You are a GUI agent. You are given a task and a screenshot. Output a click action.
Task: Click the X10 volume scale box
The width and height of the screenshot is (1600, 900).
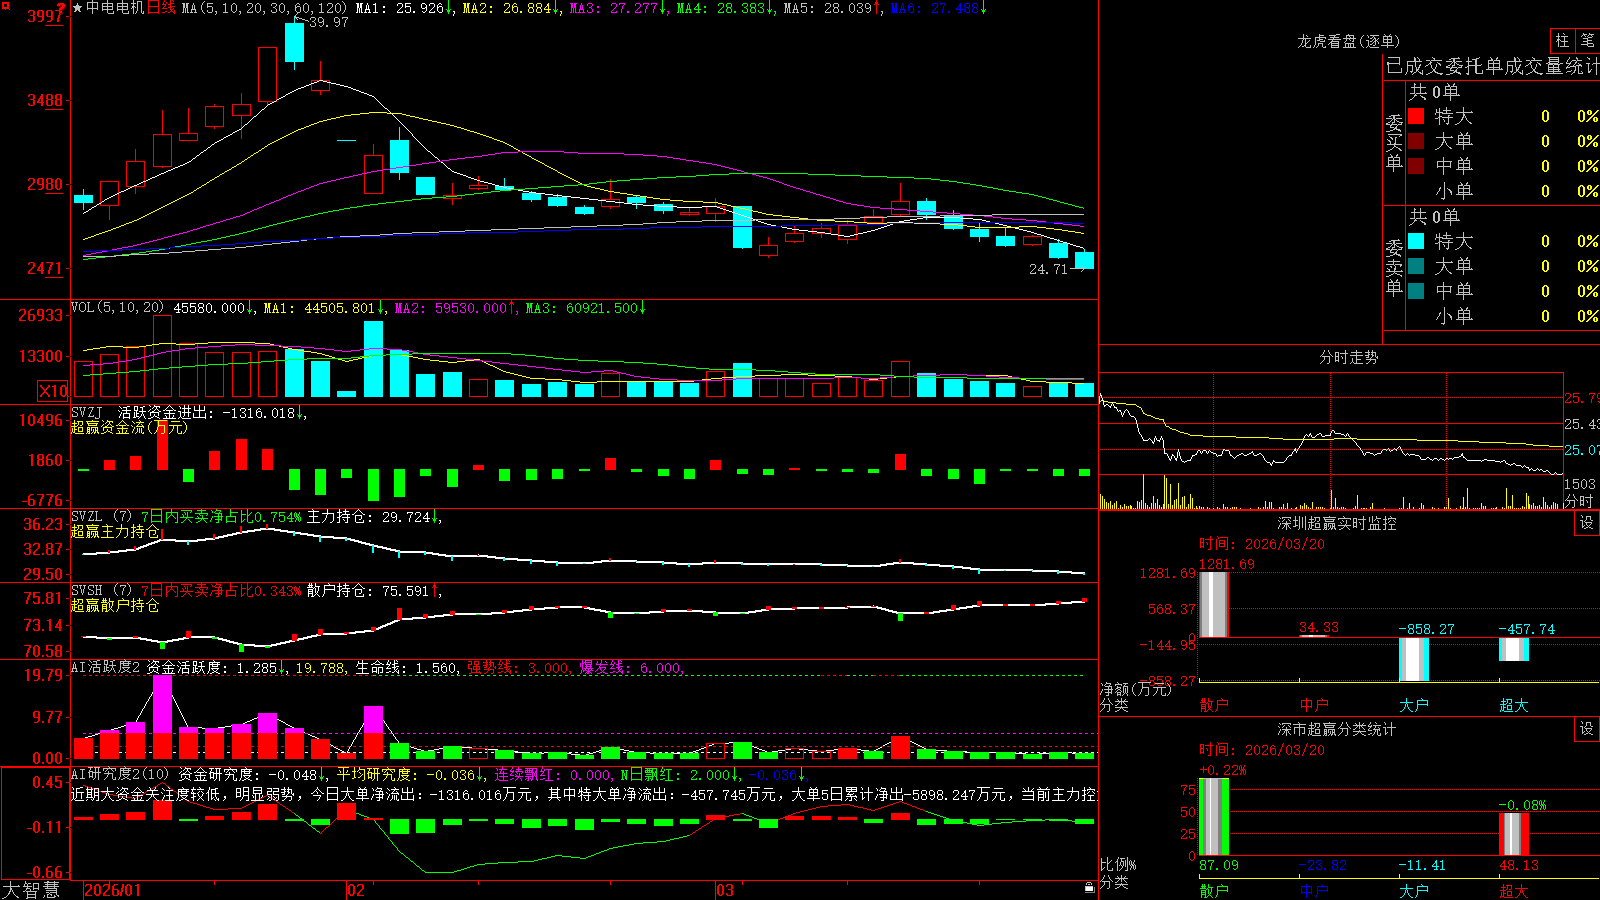[x=52, y=391]
